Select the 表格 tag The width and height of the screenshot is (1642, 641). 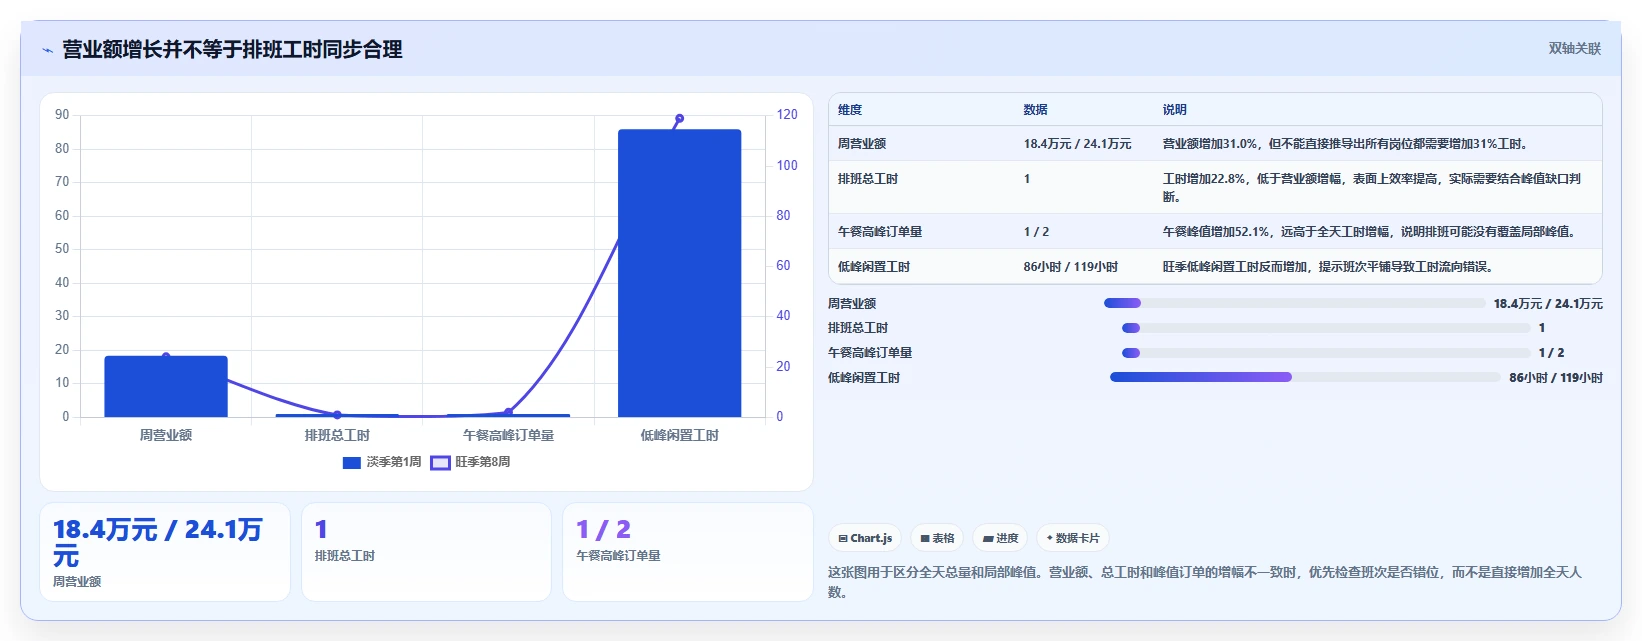tap(937, 538)
